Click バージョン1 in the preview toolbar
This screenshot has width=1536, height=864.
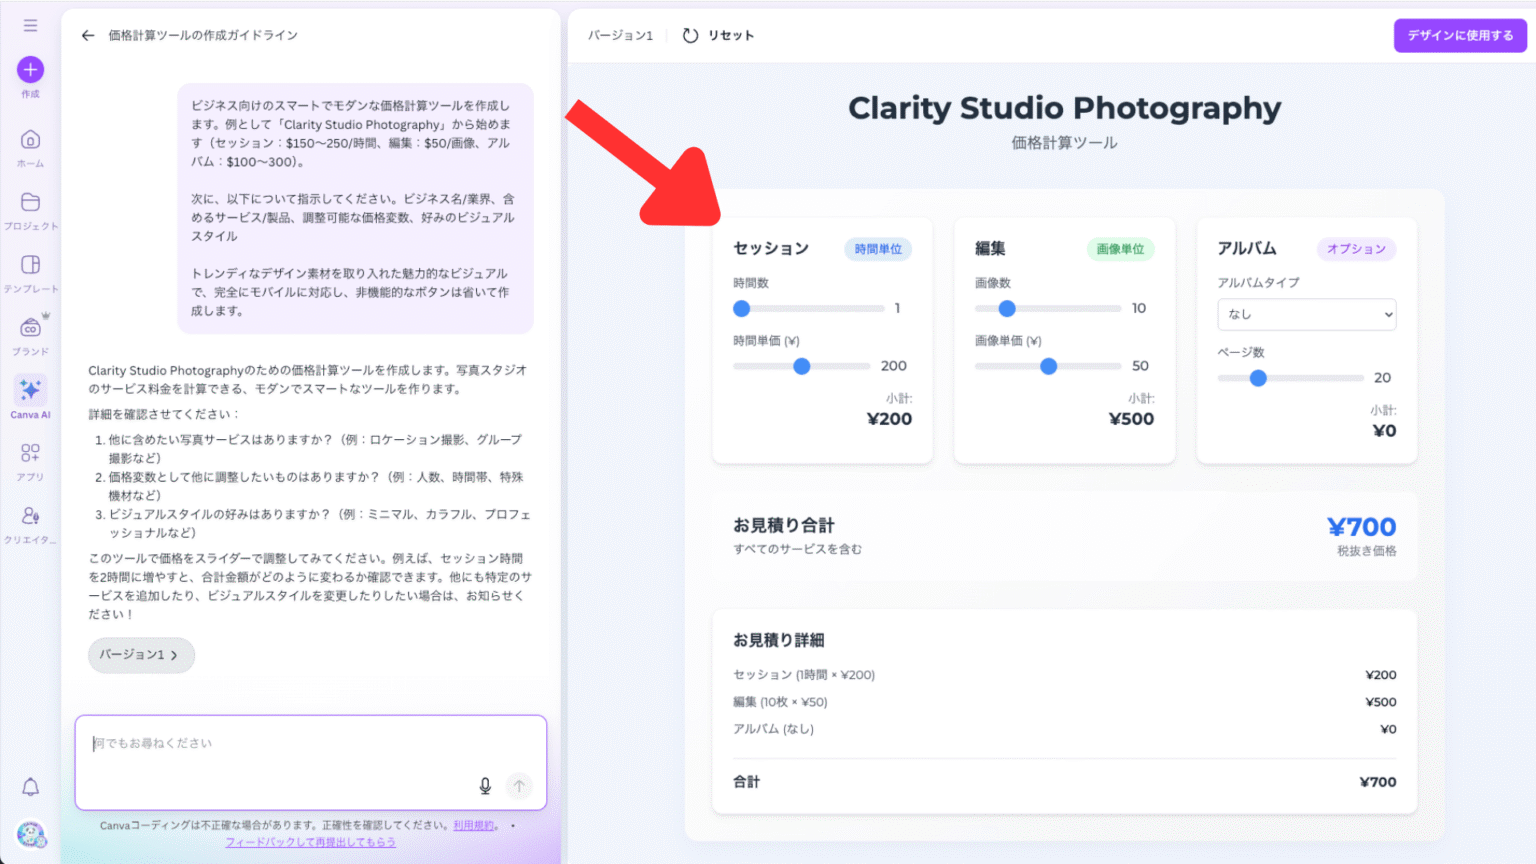coord(619,34)
